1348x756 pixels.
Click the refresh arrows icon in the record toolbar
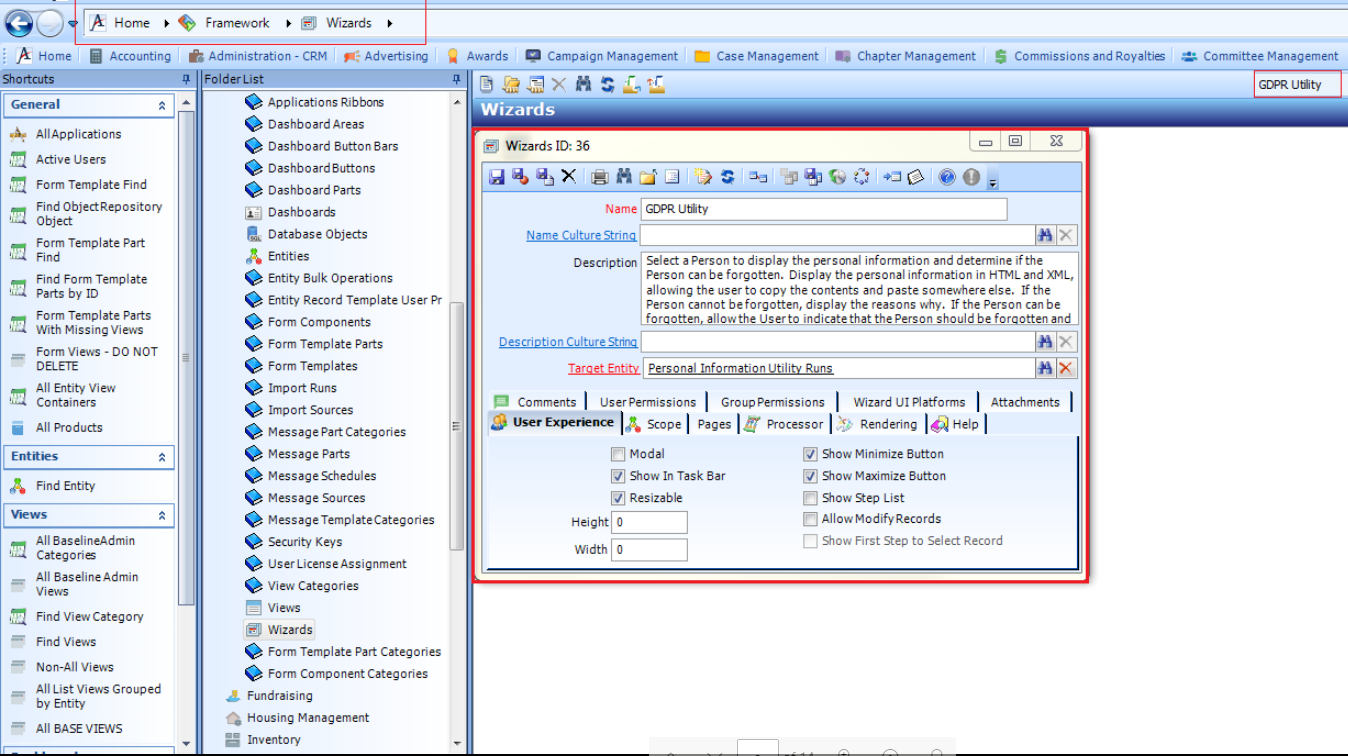(x=727, y=177)
